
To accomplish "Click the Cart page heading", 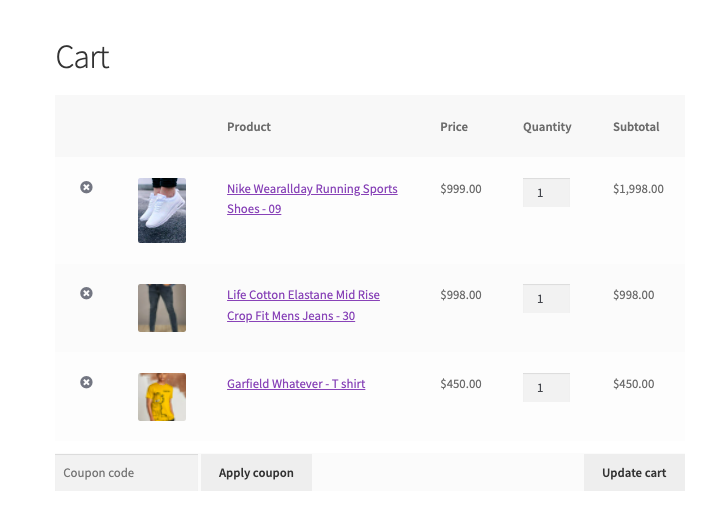I will [x=82, y=57].
